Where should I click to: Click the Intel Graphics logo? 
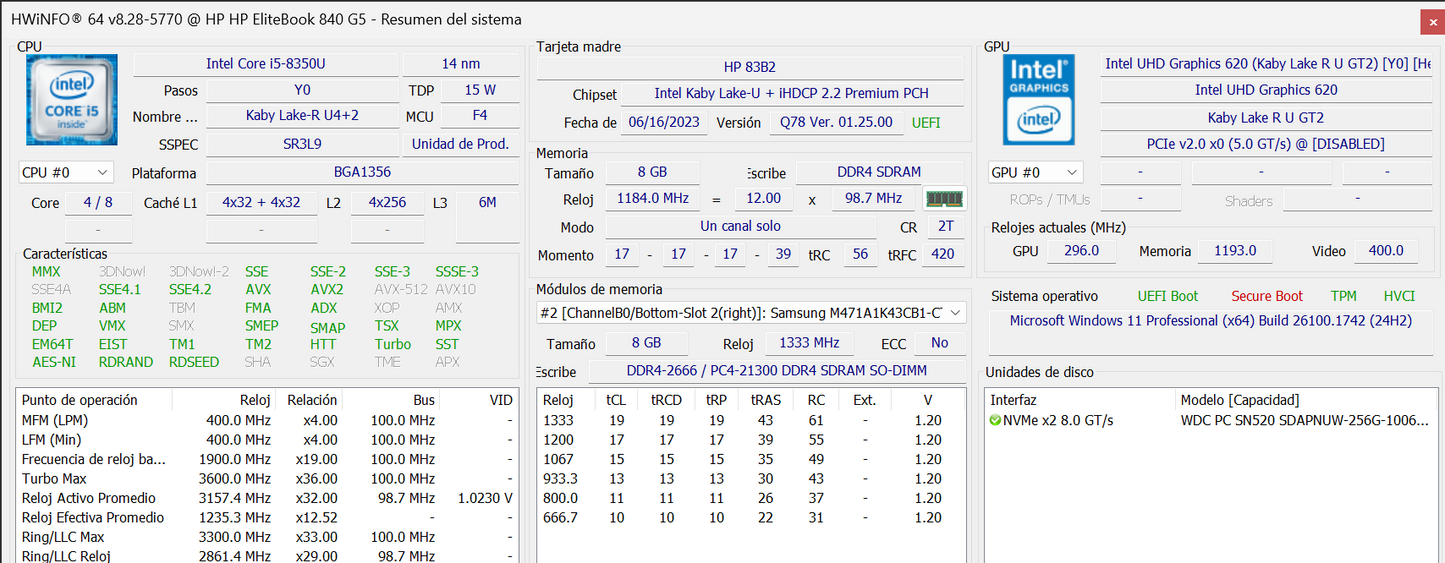pos(1039,99)
